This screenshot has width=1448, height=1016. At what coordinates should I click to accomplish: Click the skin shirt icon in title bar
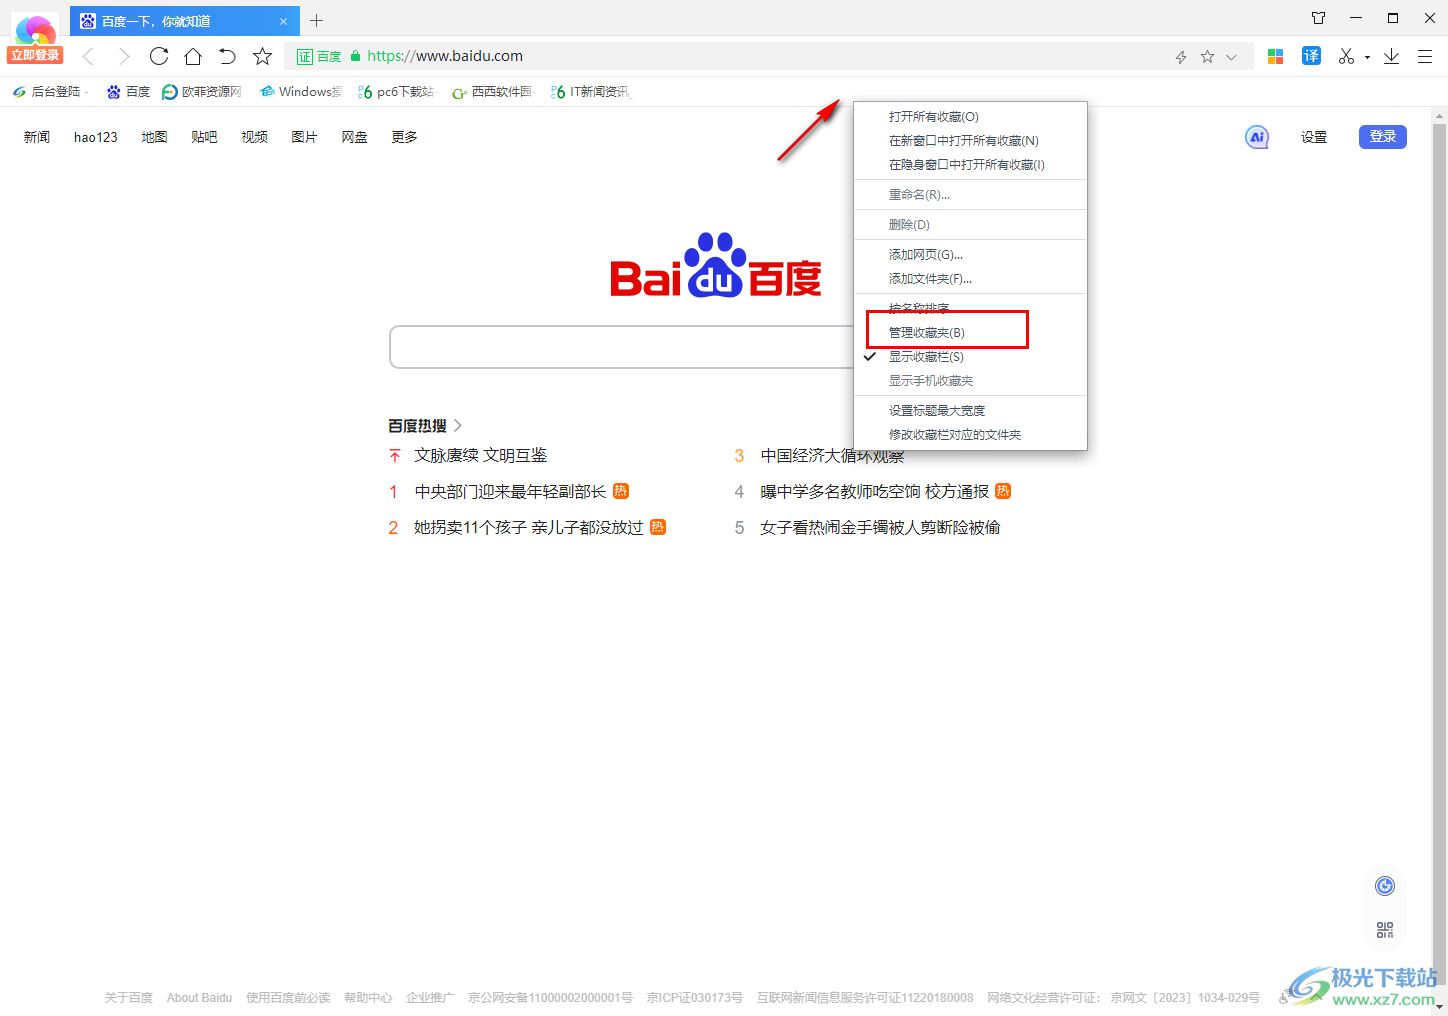point(1318,18)
